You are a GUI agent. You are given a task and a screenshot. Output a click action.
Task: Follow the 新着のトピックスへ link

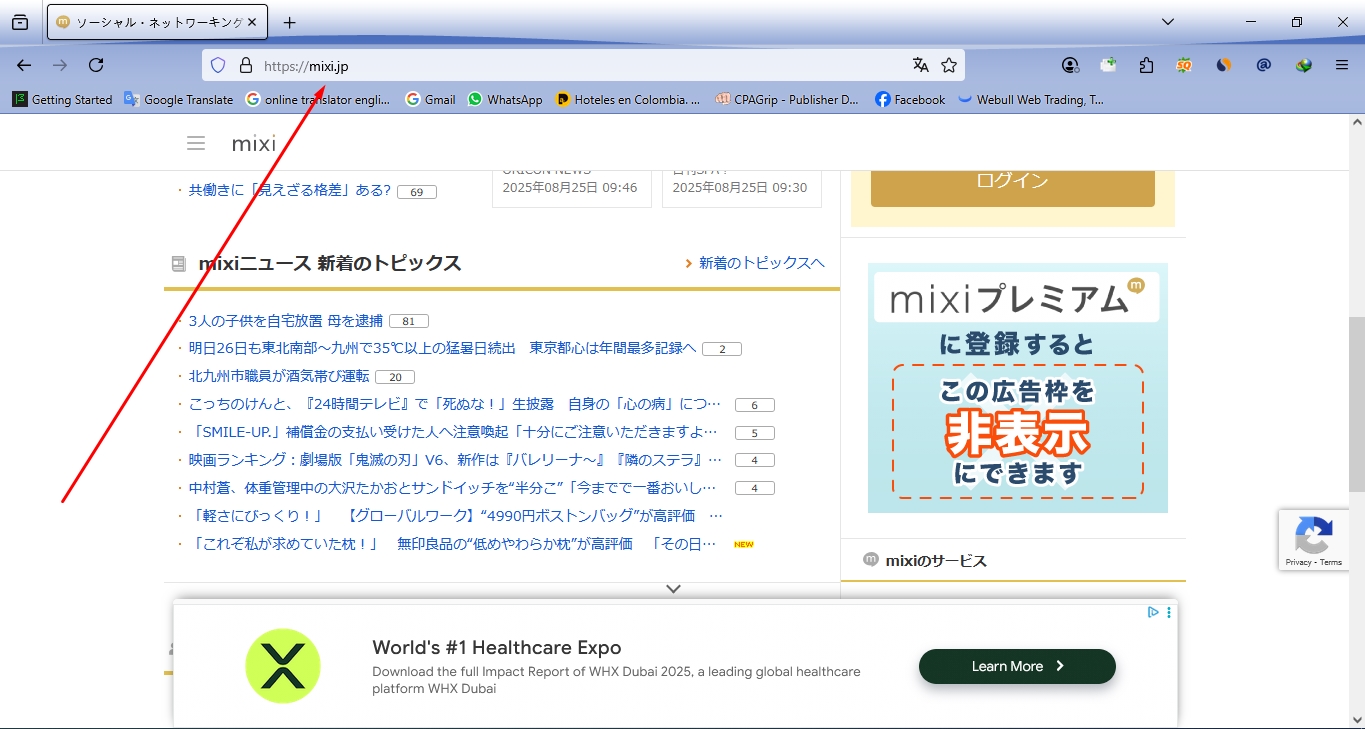(x=762, y=263)
